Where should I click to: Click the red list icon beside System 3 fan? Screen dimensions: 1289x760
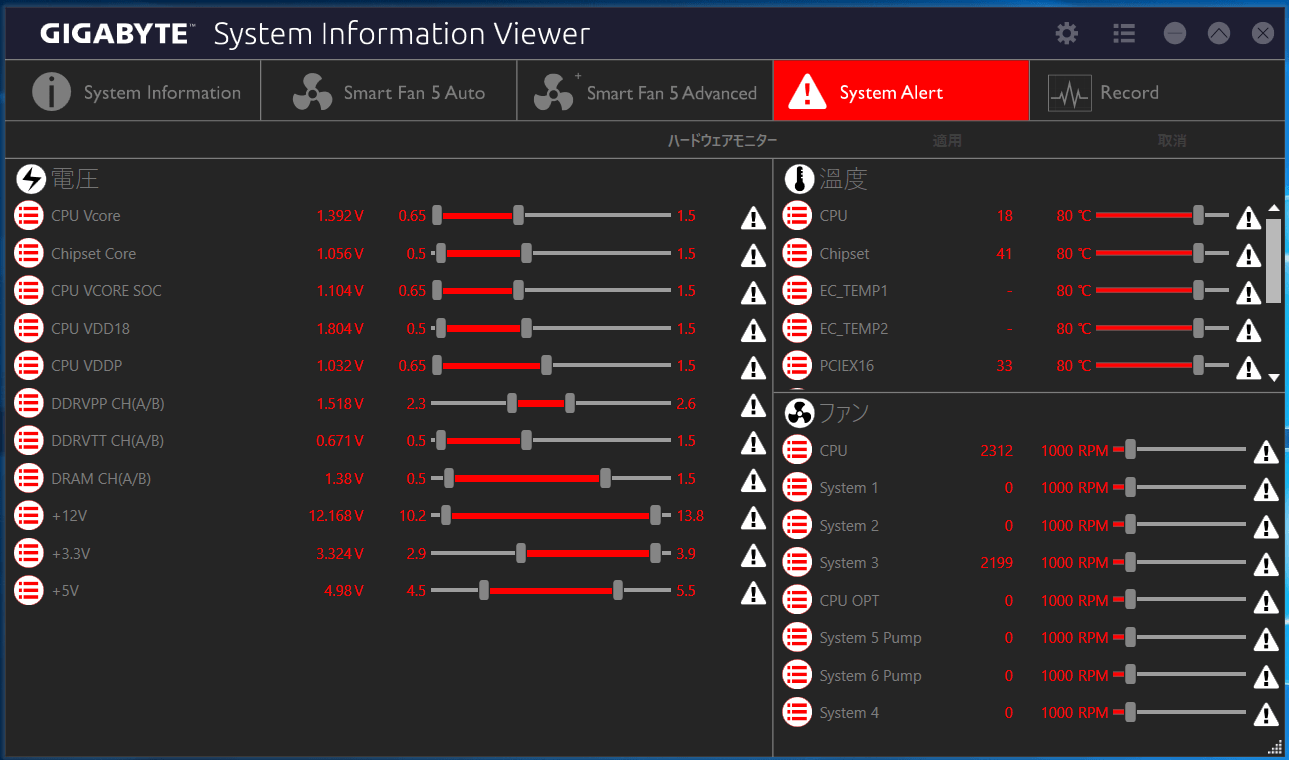tap(797, 563)
